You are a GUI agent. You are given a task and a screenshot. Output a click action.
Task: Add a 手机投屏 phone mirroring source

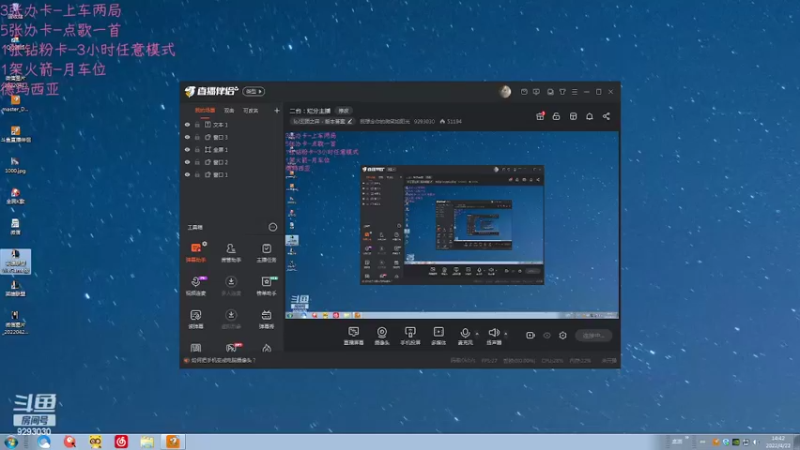tap(410, 336)
